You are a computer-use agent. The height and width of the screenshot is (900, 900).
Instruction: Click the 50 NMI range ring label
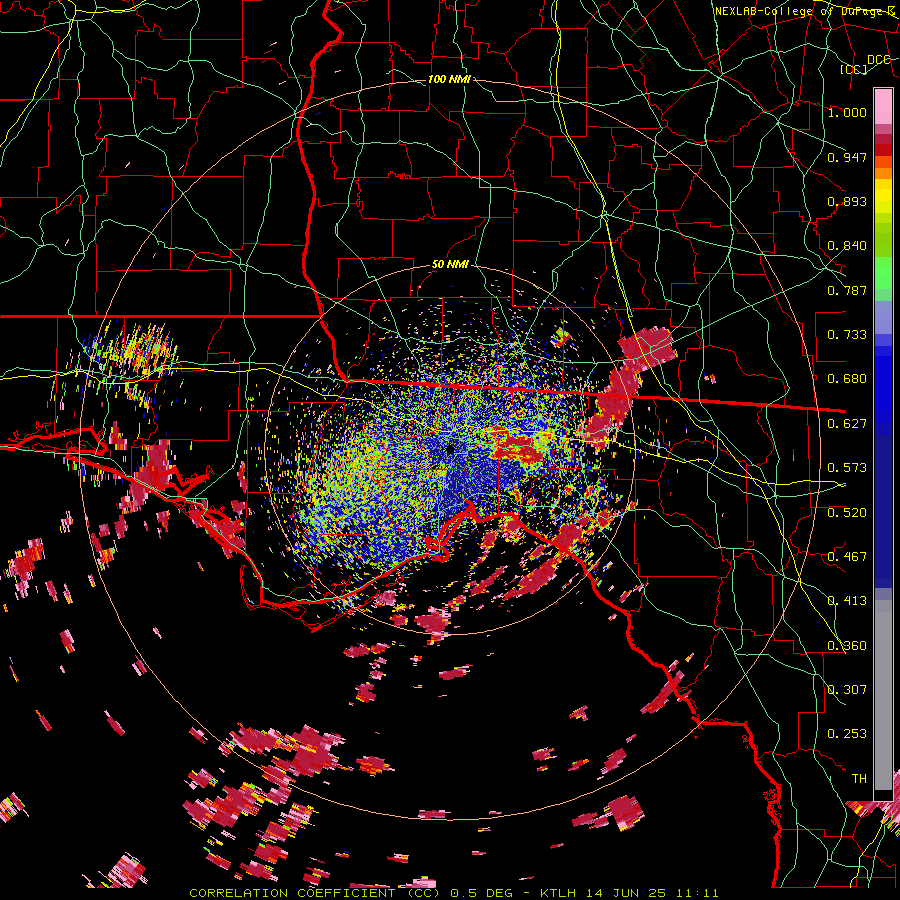[450, 265]
